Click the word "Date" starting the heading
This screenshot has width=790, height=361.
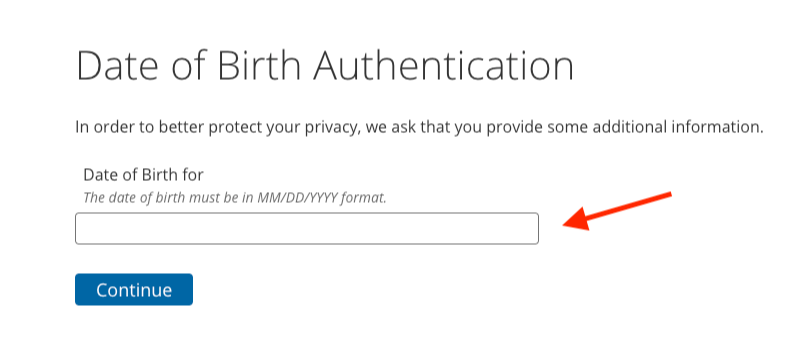tap(119, 66)
